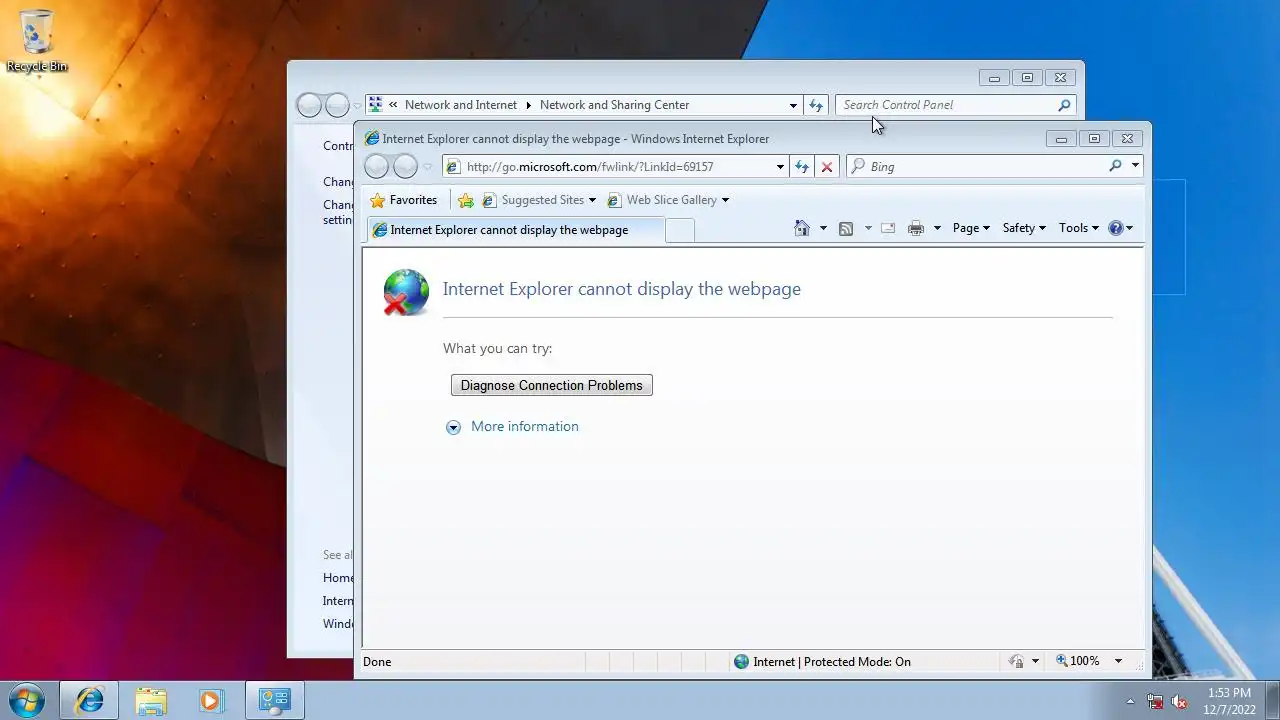Viewport: 1280px width, 720px height.
Task: Click the Print icon
Action: coord(916,228)
